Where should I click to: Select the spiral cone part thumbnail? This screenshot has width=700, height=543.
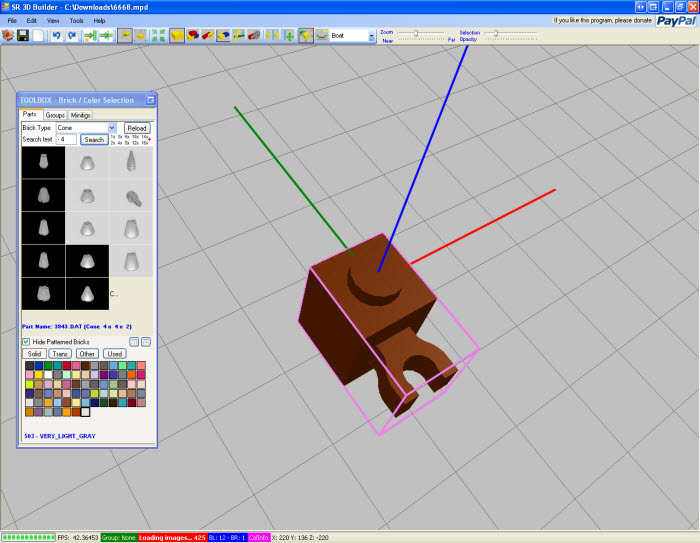click(x=130, y=163)
